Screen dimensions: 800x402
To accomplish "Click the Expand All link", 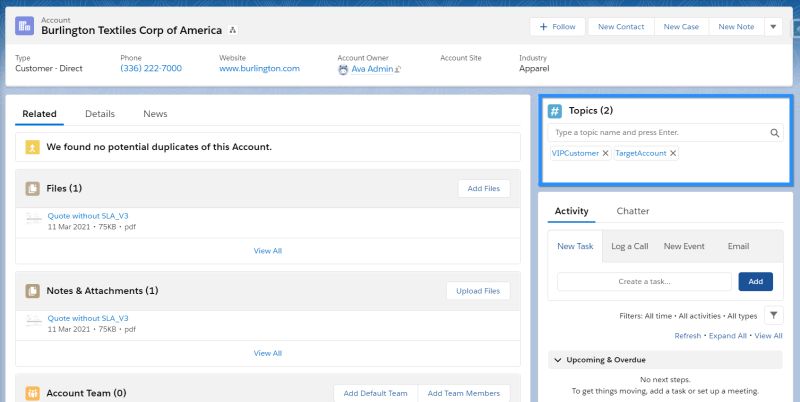I will click(x=728, y=336).
